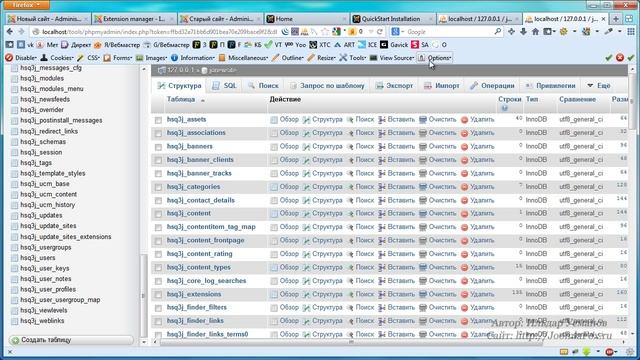Open the Экспорт tab
The image size is (640, 360).
(395, 86)
